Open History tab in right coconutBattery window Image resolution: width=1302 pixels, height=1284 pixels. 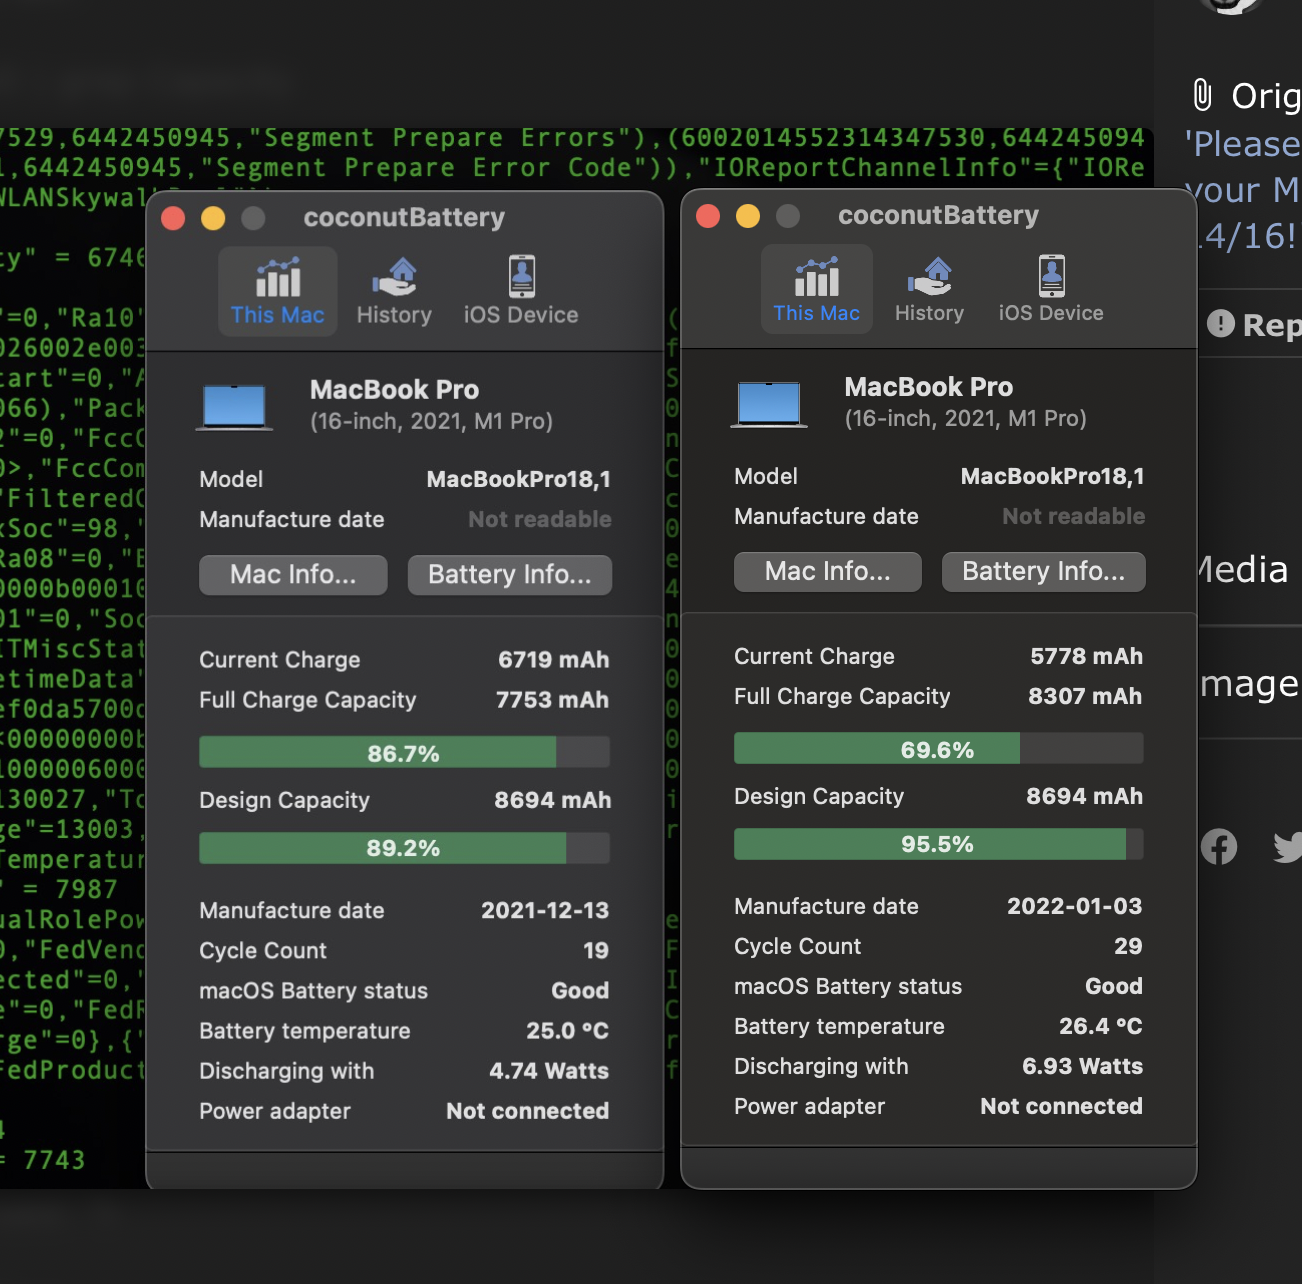coord(929,289)
